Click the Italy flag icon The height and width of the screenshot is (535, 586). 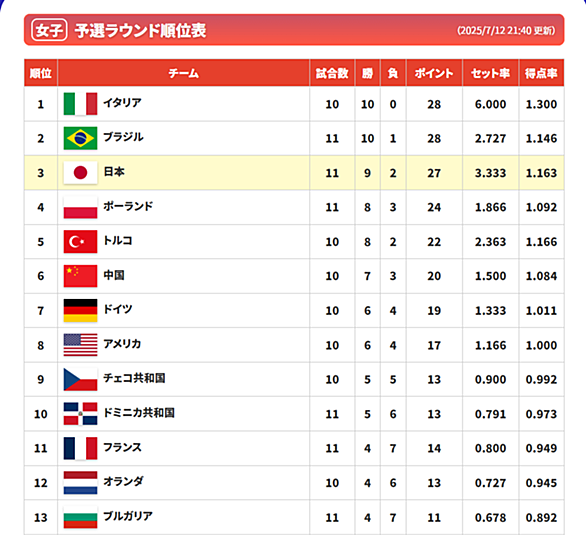coord(80,104)
